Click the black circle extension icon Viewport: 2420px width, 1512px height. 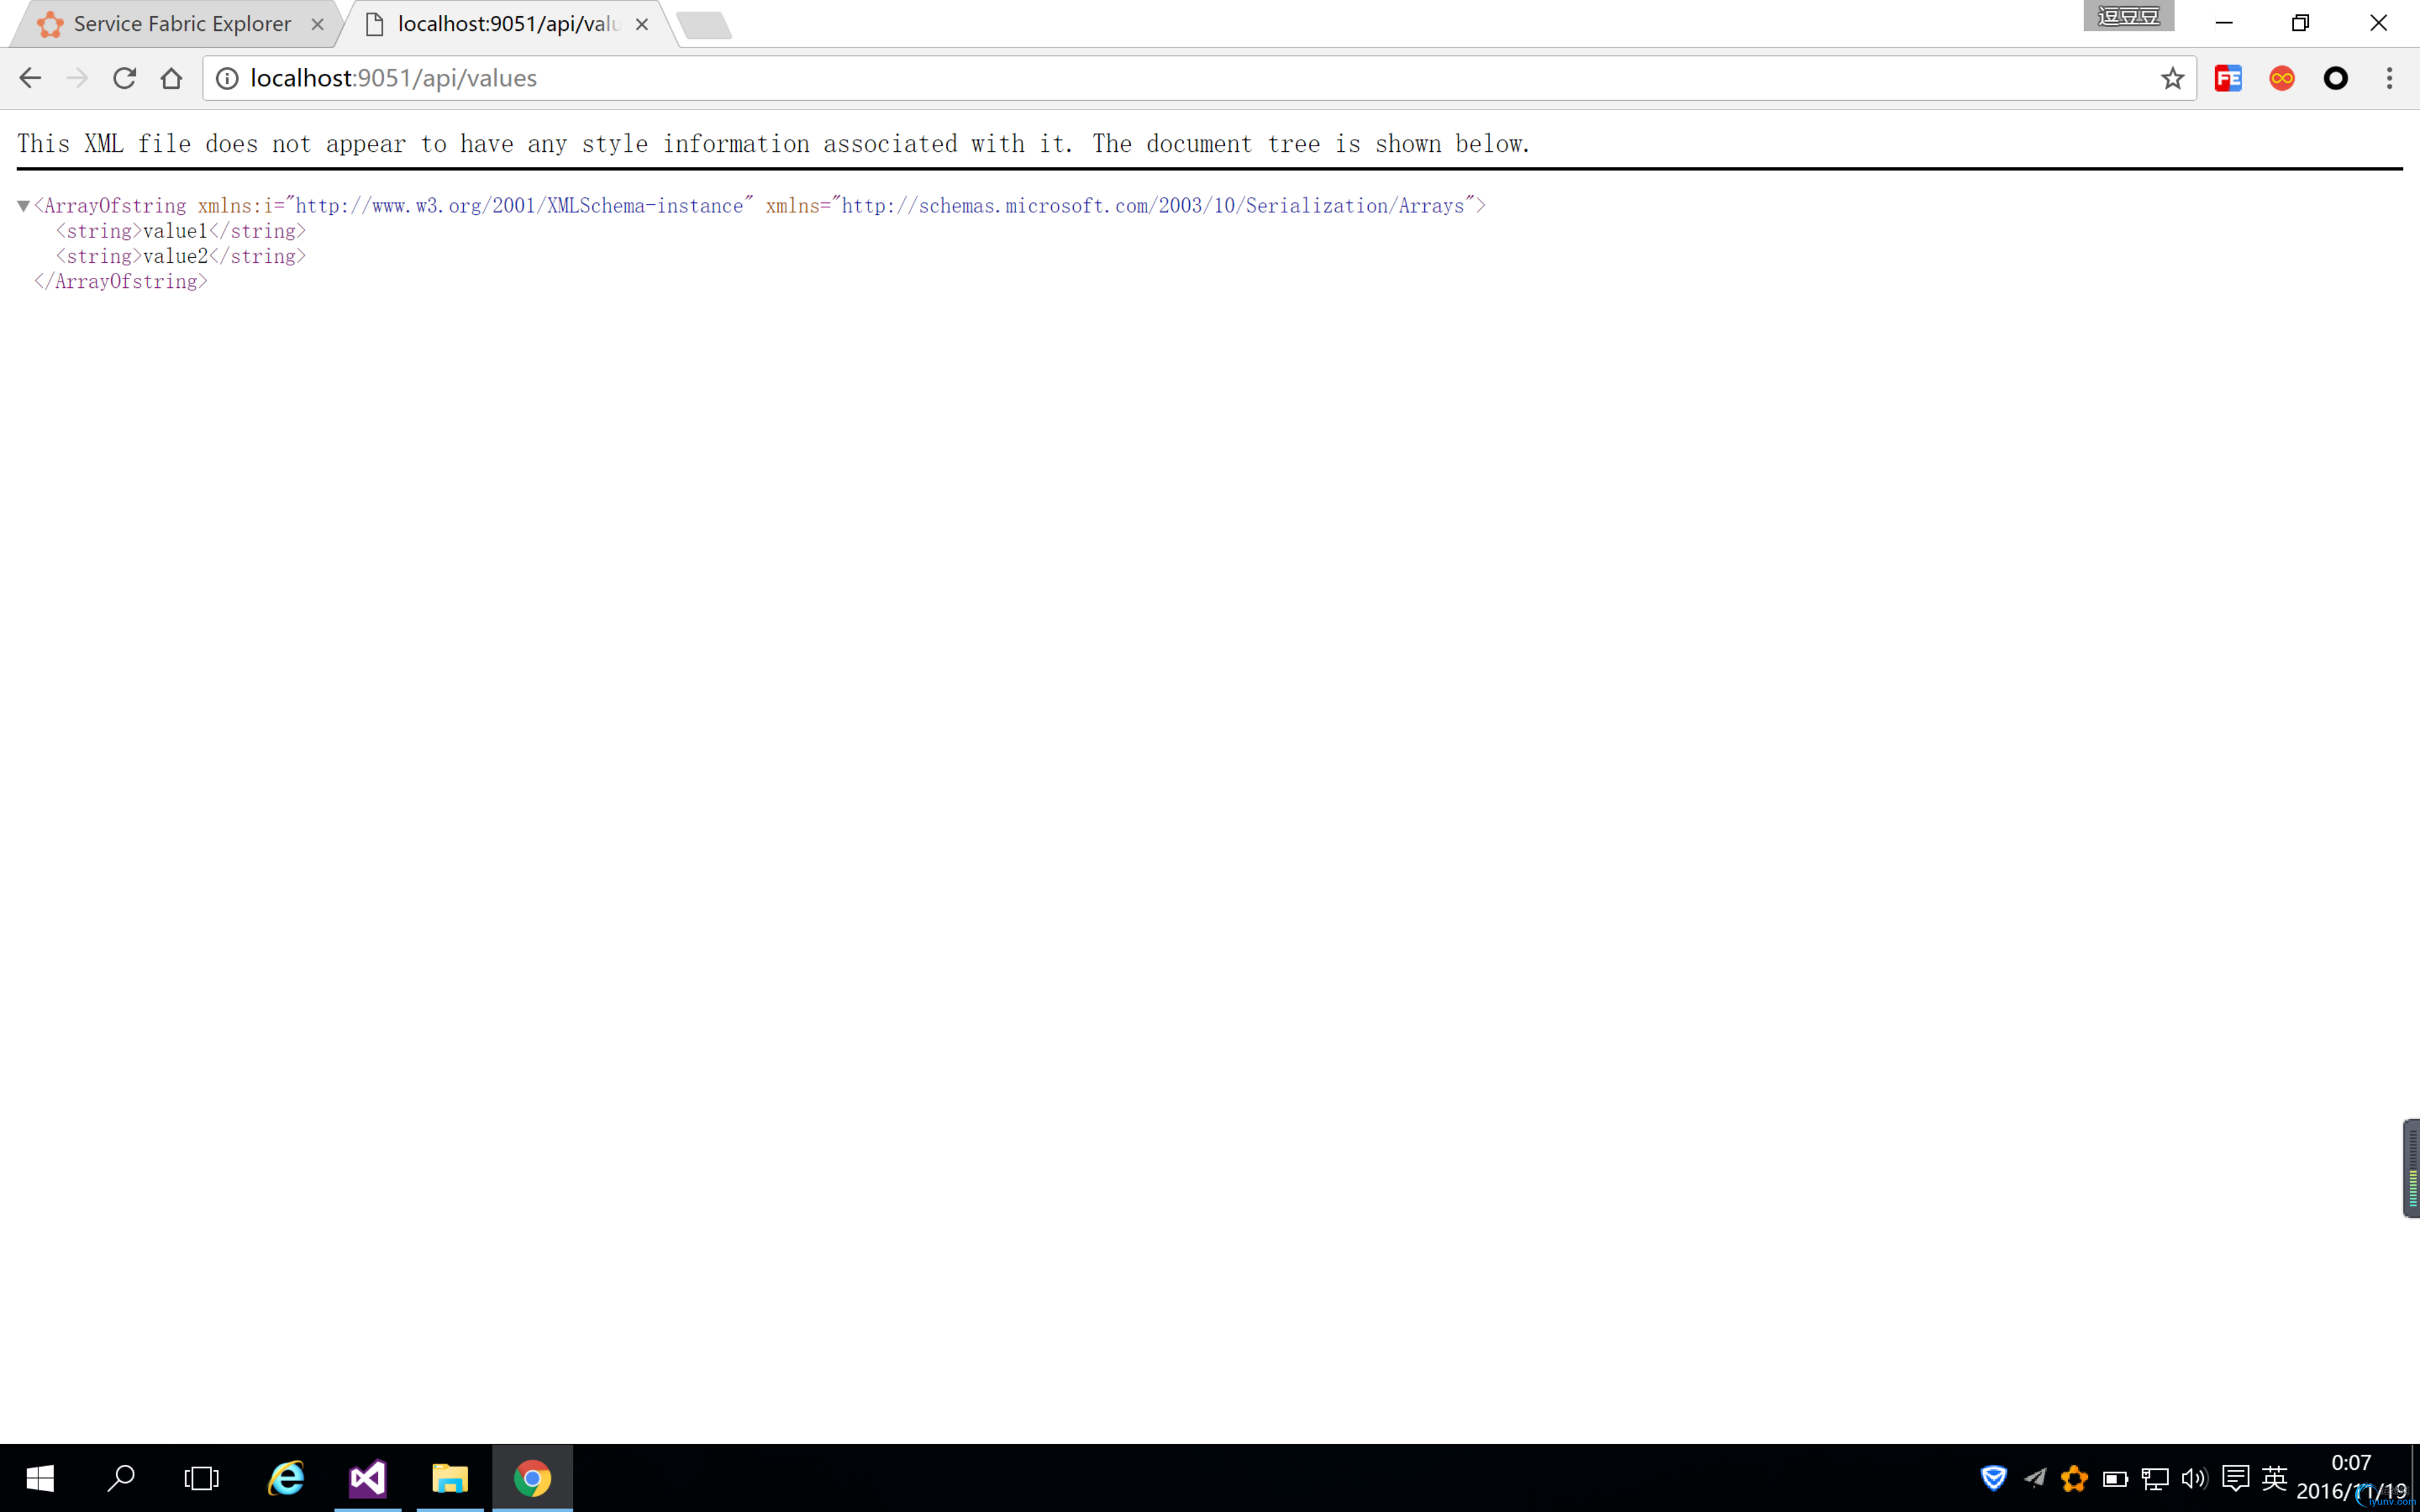(2335, 78)
